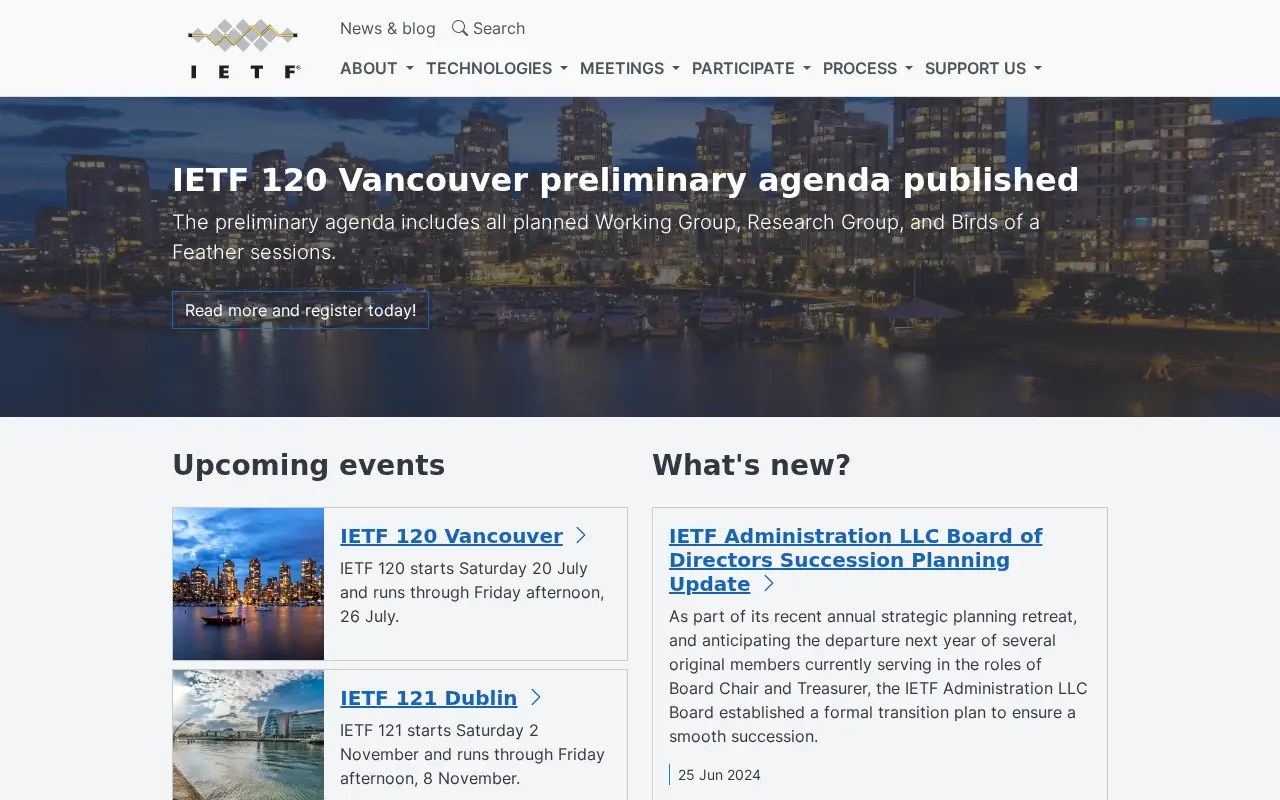Go to News & blog
Viewport: 1280px width, 800px height.
click(388, 28)
